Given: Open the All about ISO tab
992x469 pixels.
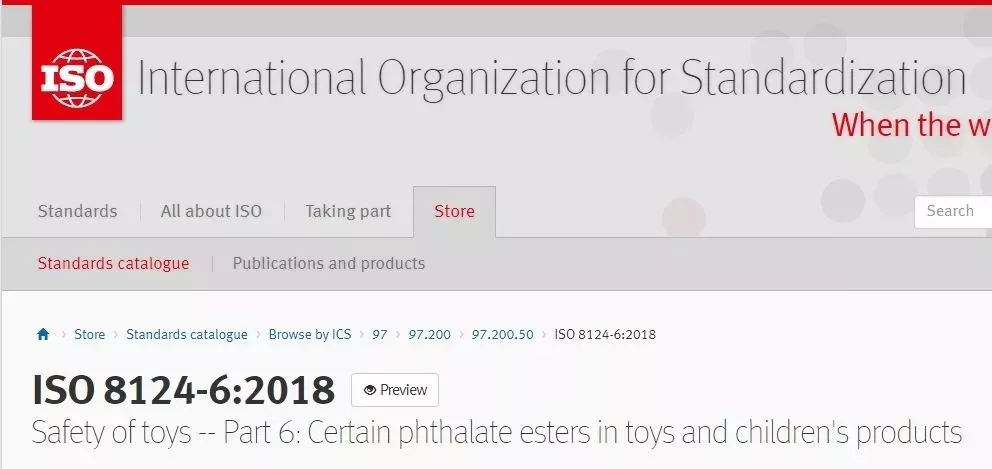Looking at the screenshot, I should [x=211, y=211].
